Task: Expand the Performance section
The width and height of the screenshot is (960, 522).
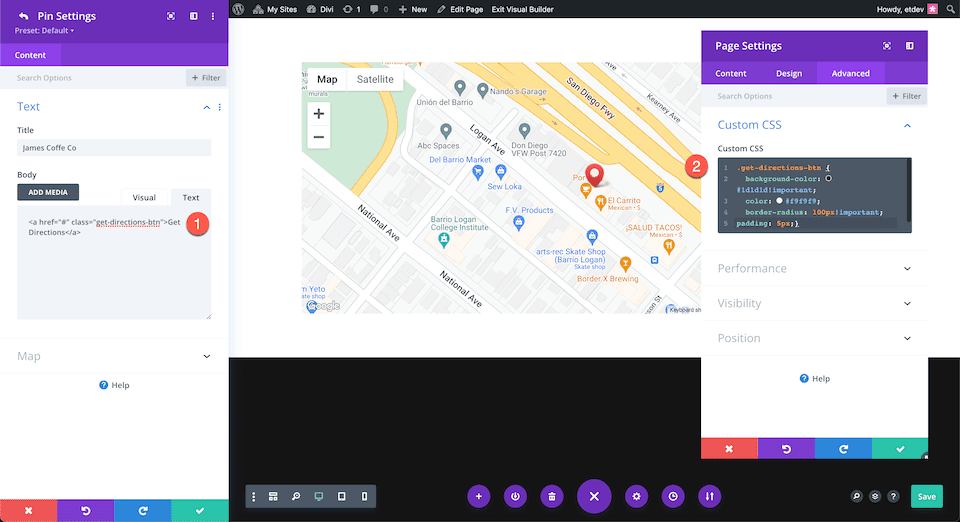Action: 814,268
